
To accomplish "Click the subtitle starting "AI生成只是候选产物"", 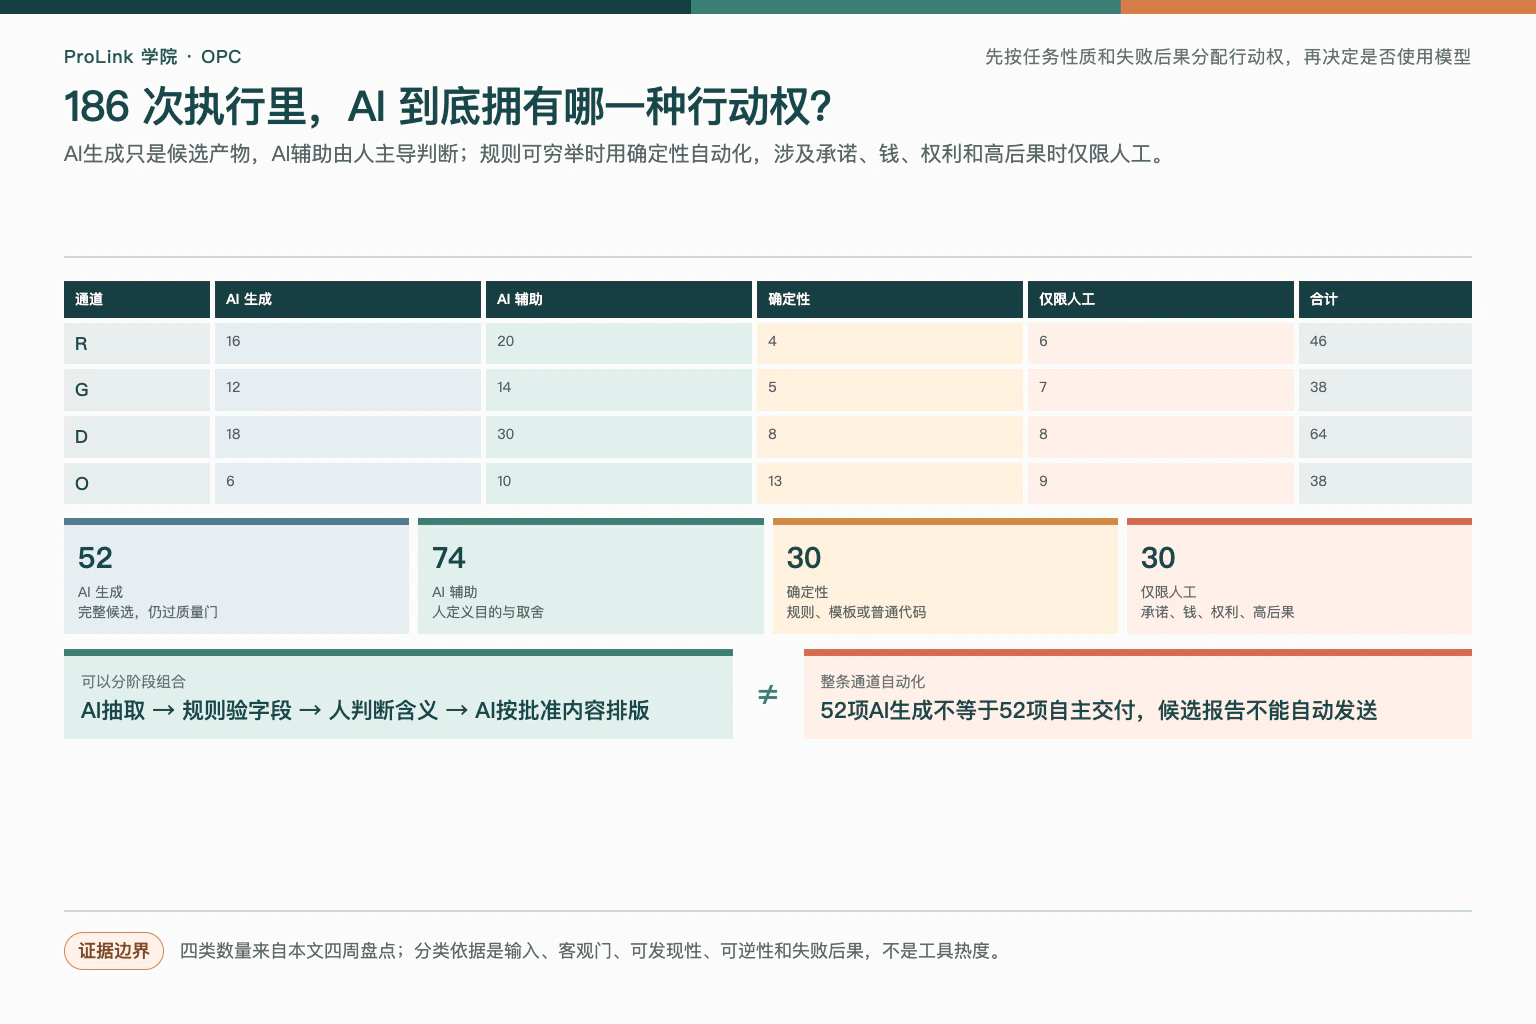I will point(614,154).
